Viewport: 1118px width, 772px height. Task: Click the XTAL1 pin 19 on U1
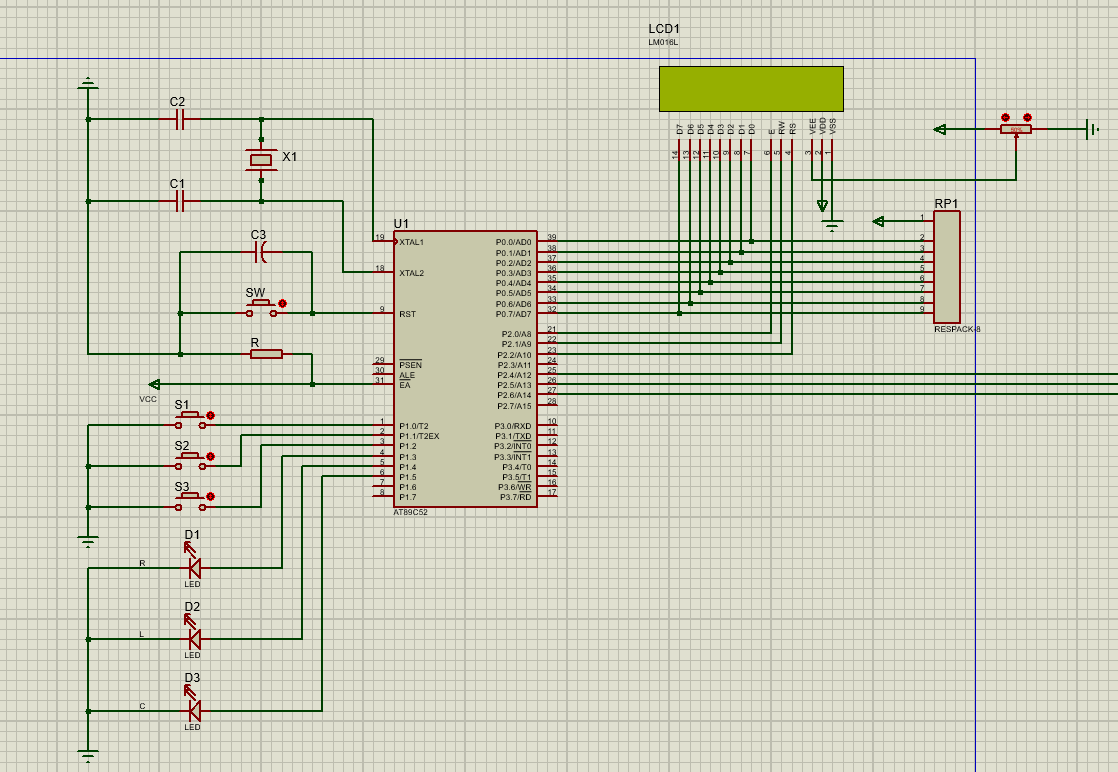[381, 241]
